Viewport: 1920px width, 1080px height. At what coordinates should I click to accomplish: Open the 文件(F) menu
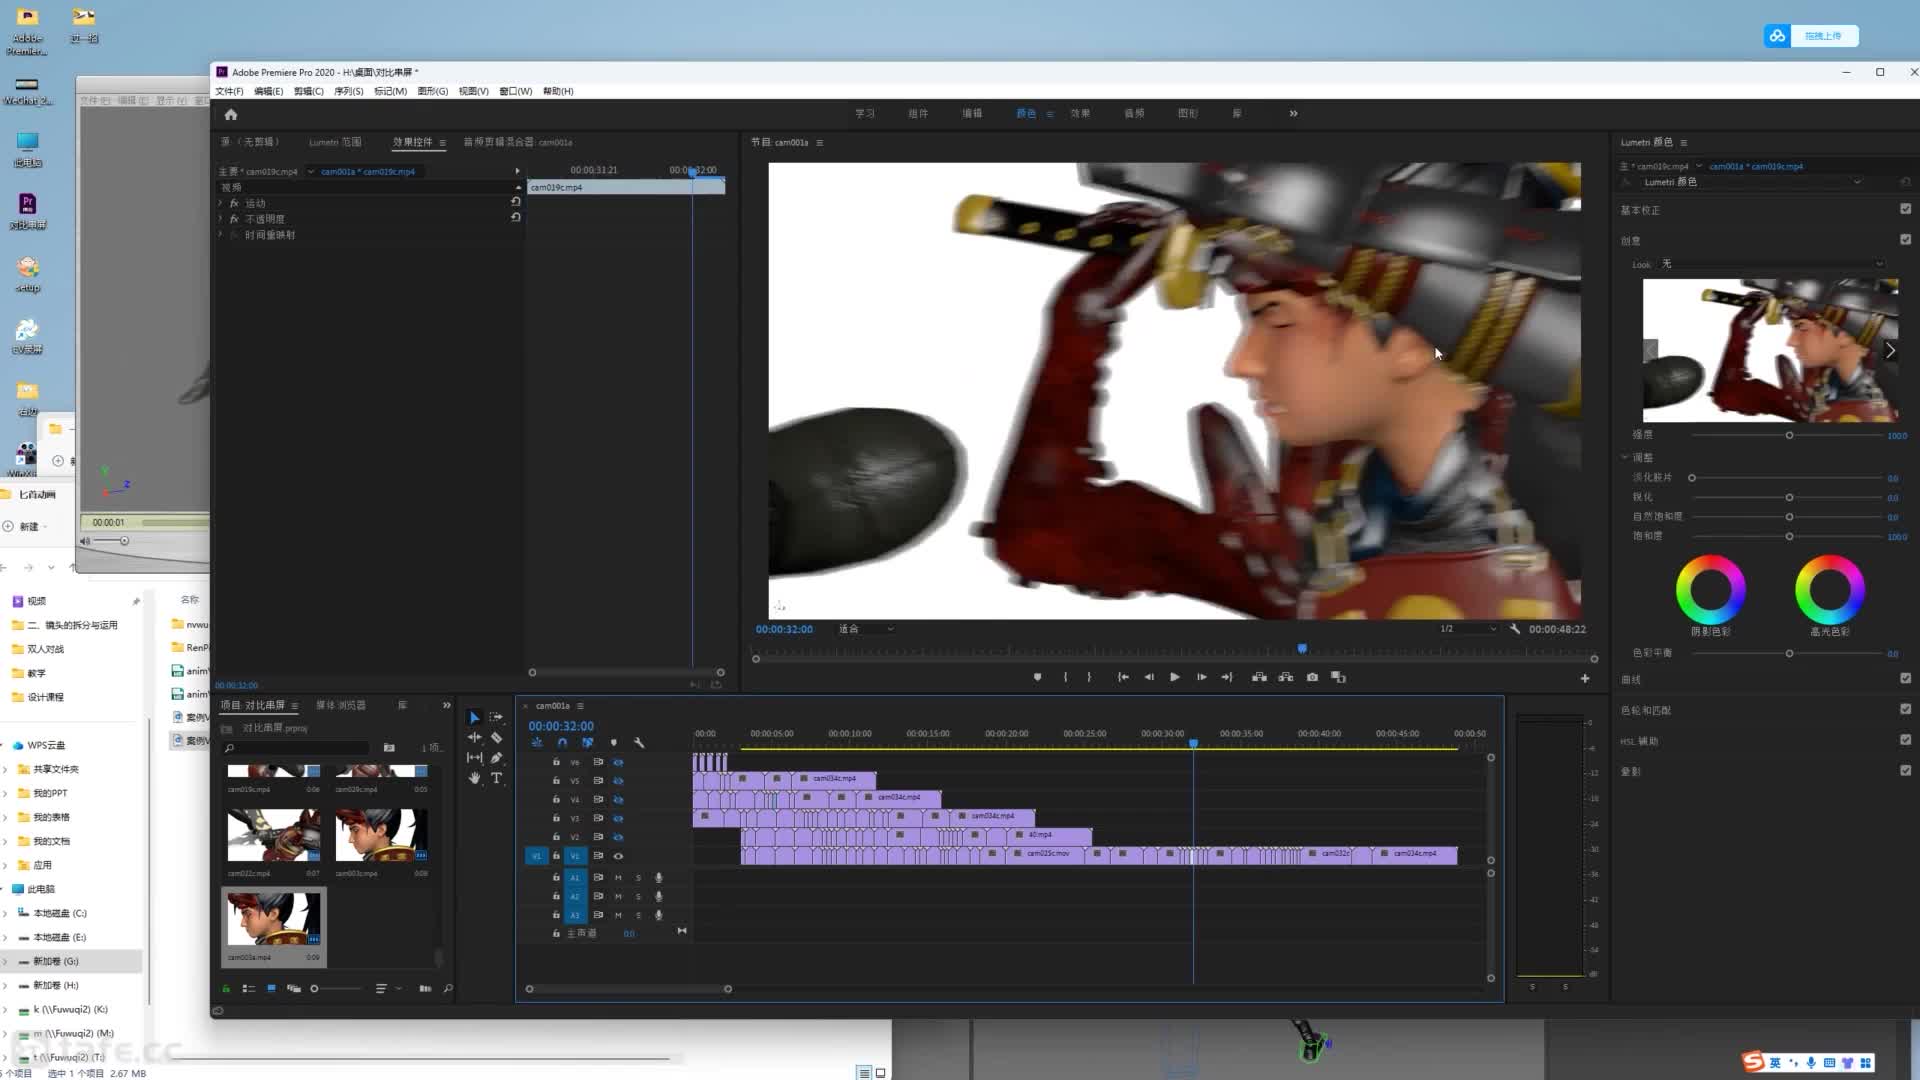[229, 91]
